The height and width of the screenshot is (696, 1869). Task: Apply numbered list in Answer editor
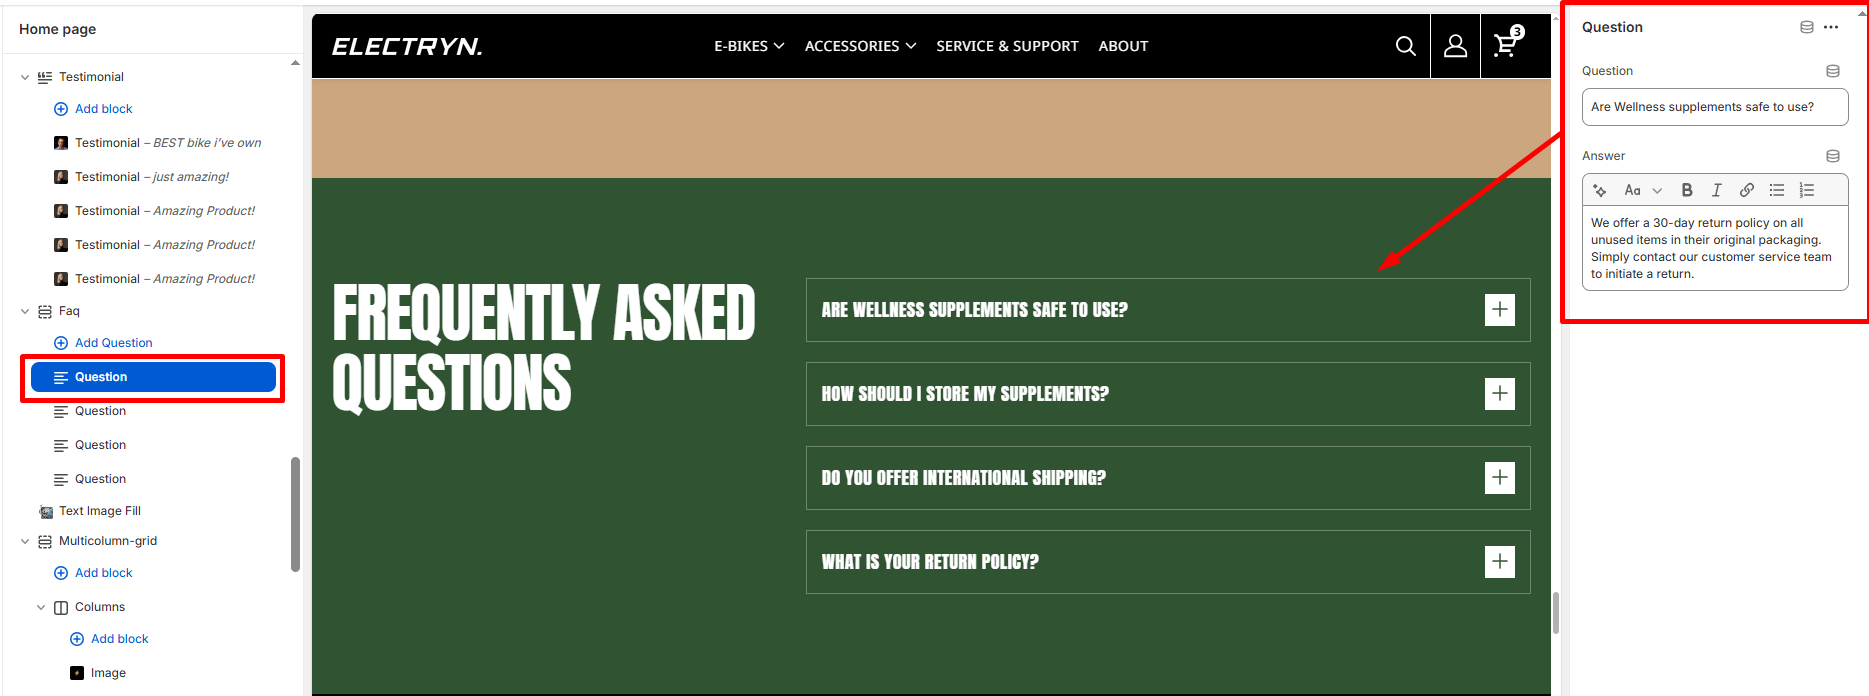click(1807, 190)
